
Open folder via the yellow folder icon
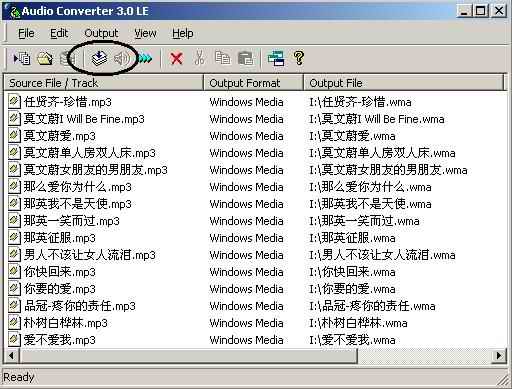pos(45,59)
